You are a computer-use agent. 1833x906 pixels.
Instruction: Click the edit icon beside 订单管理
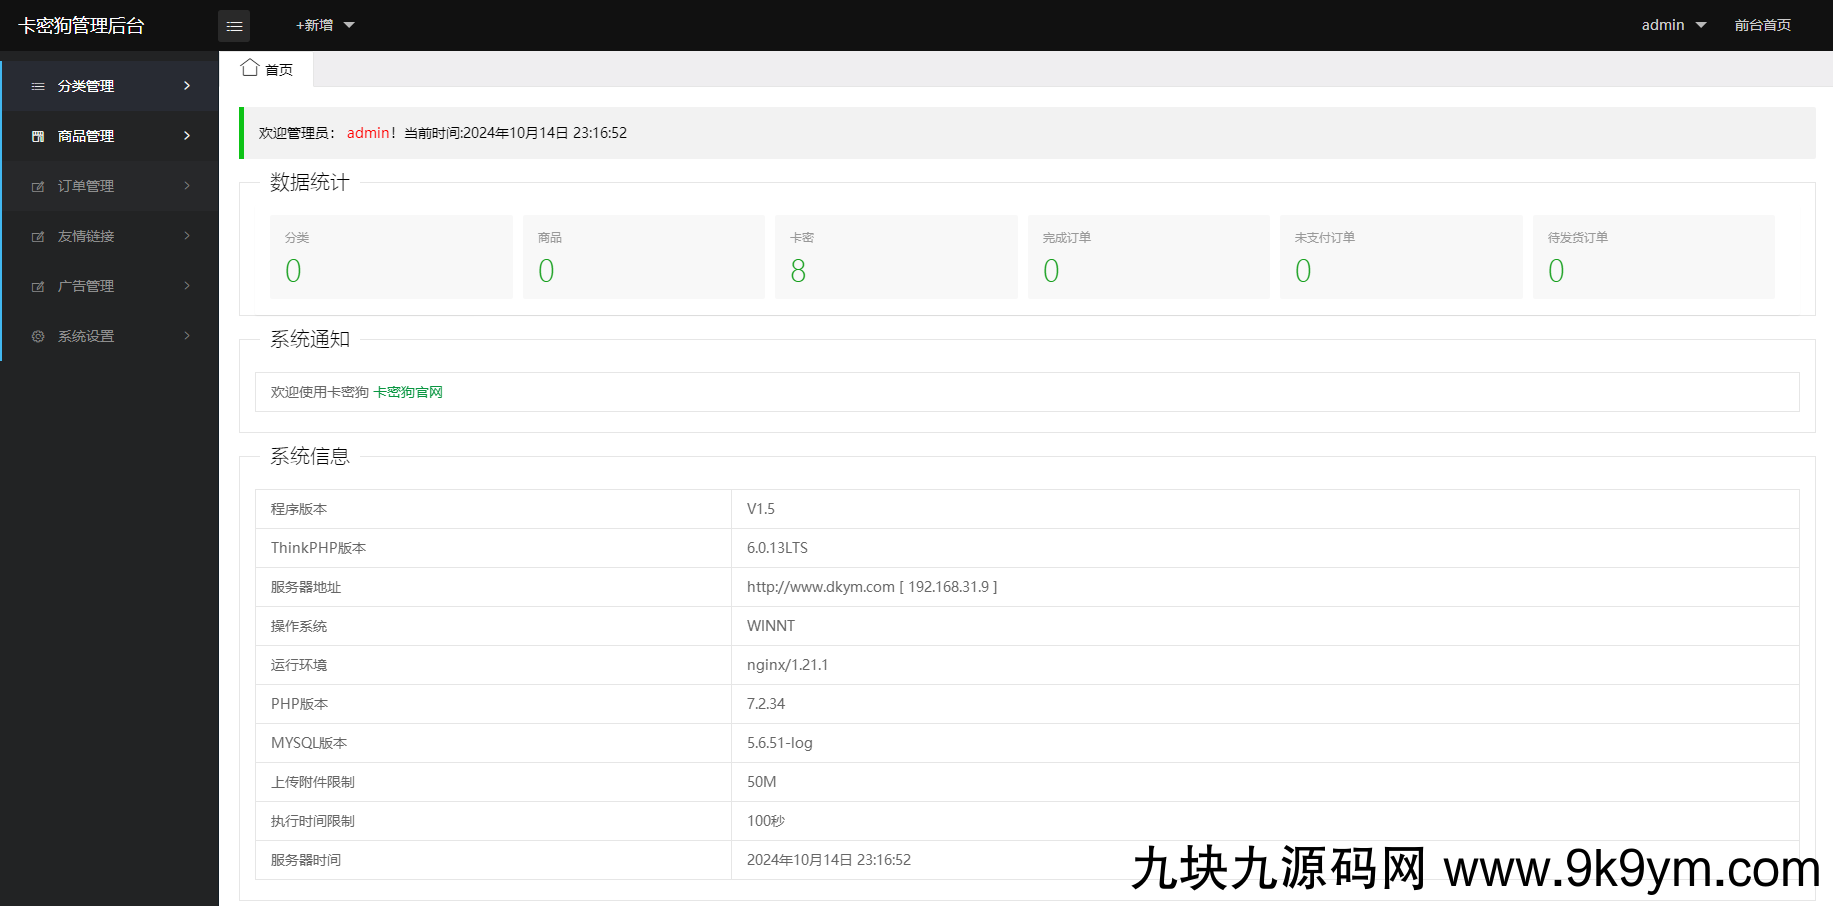click(38, 187)
